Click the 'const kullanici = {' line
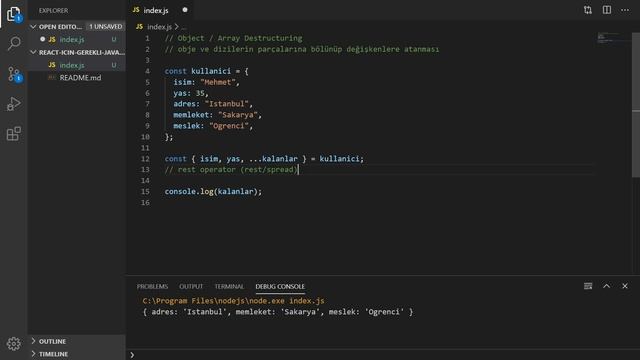This screenshot has width=640, height=360. [207, 71]
